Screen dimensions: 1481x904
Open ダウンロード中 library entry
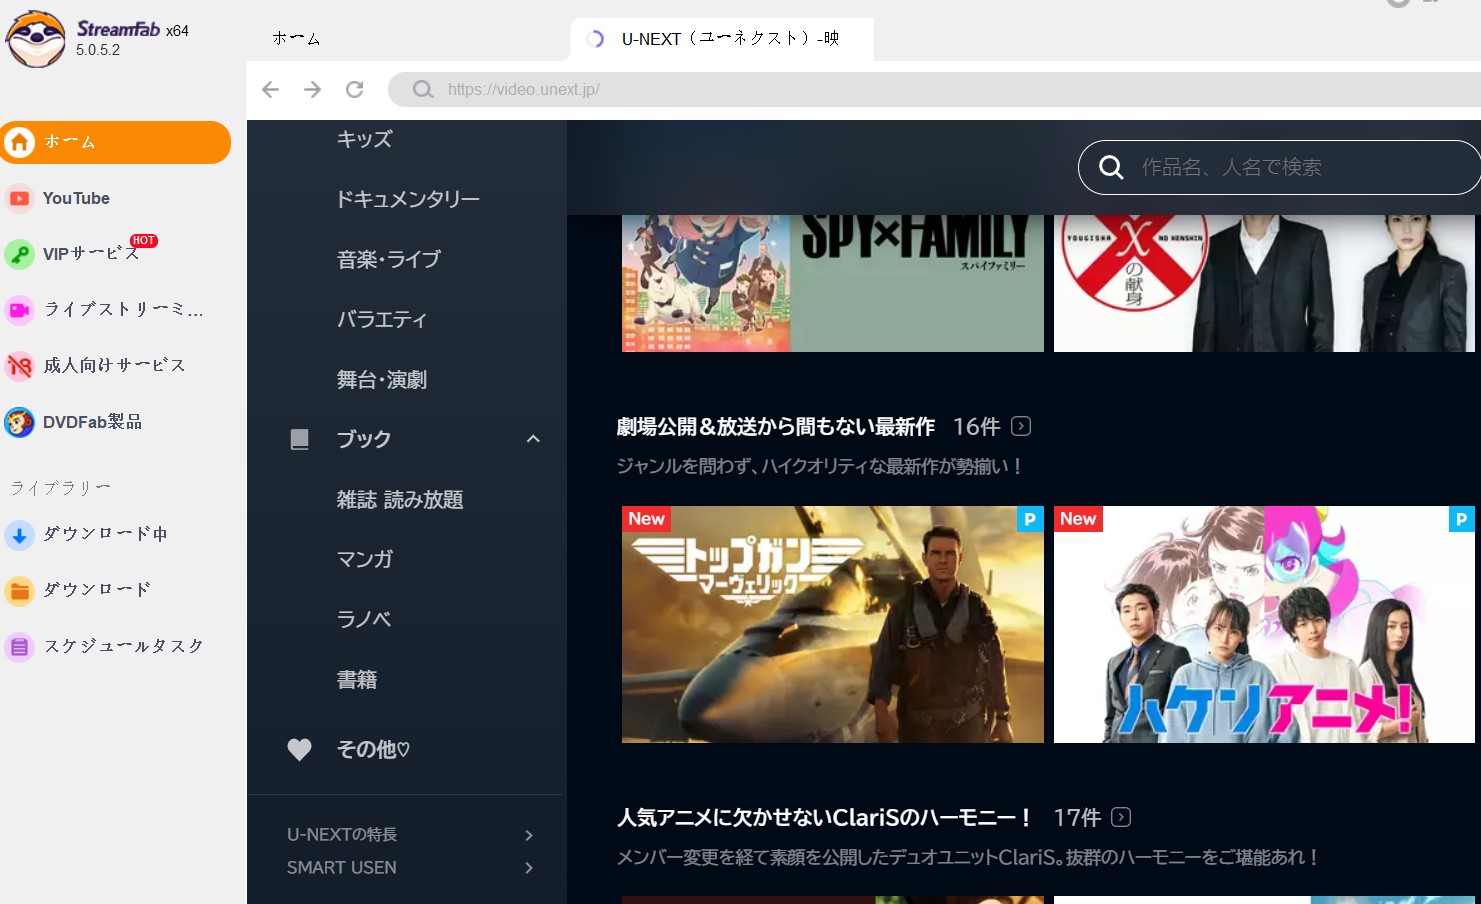[105, 535]
